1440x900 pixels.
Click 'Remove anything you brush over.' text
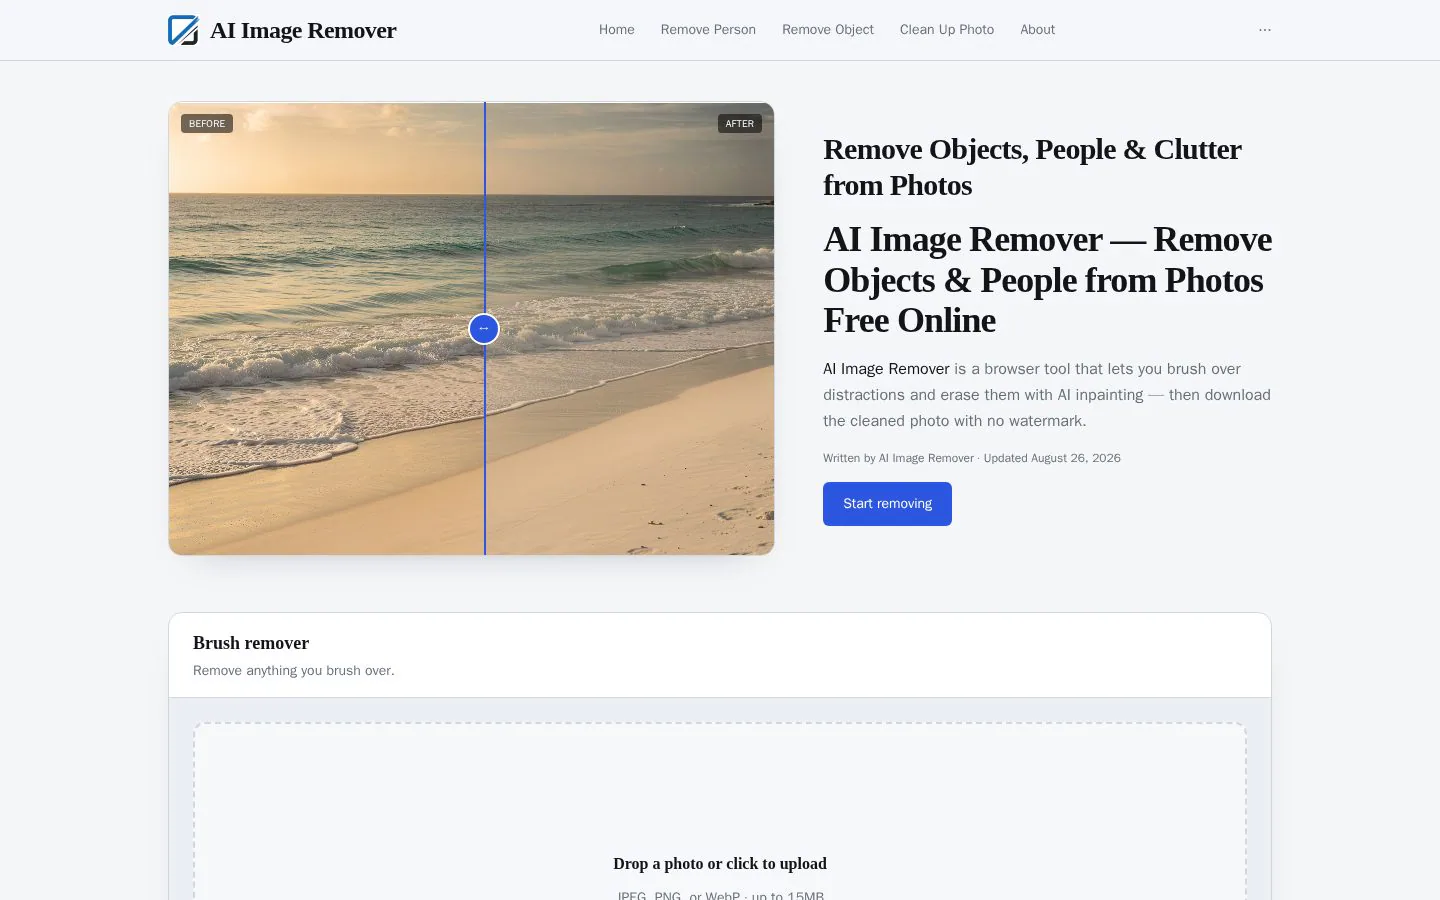pos(294,671)
